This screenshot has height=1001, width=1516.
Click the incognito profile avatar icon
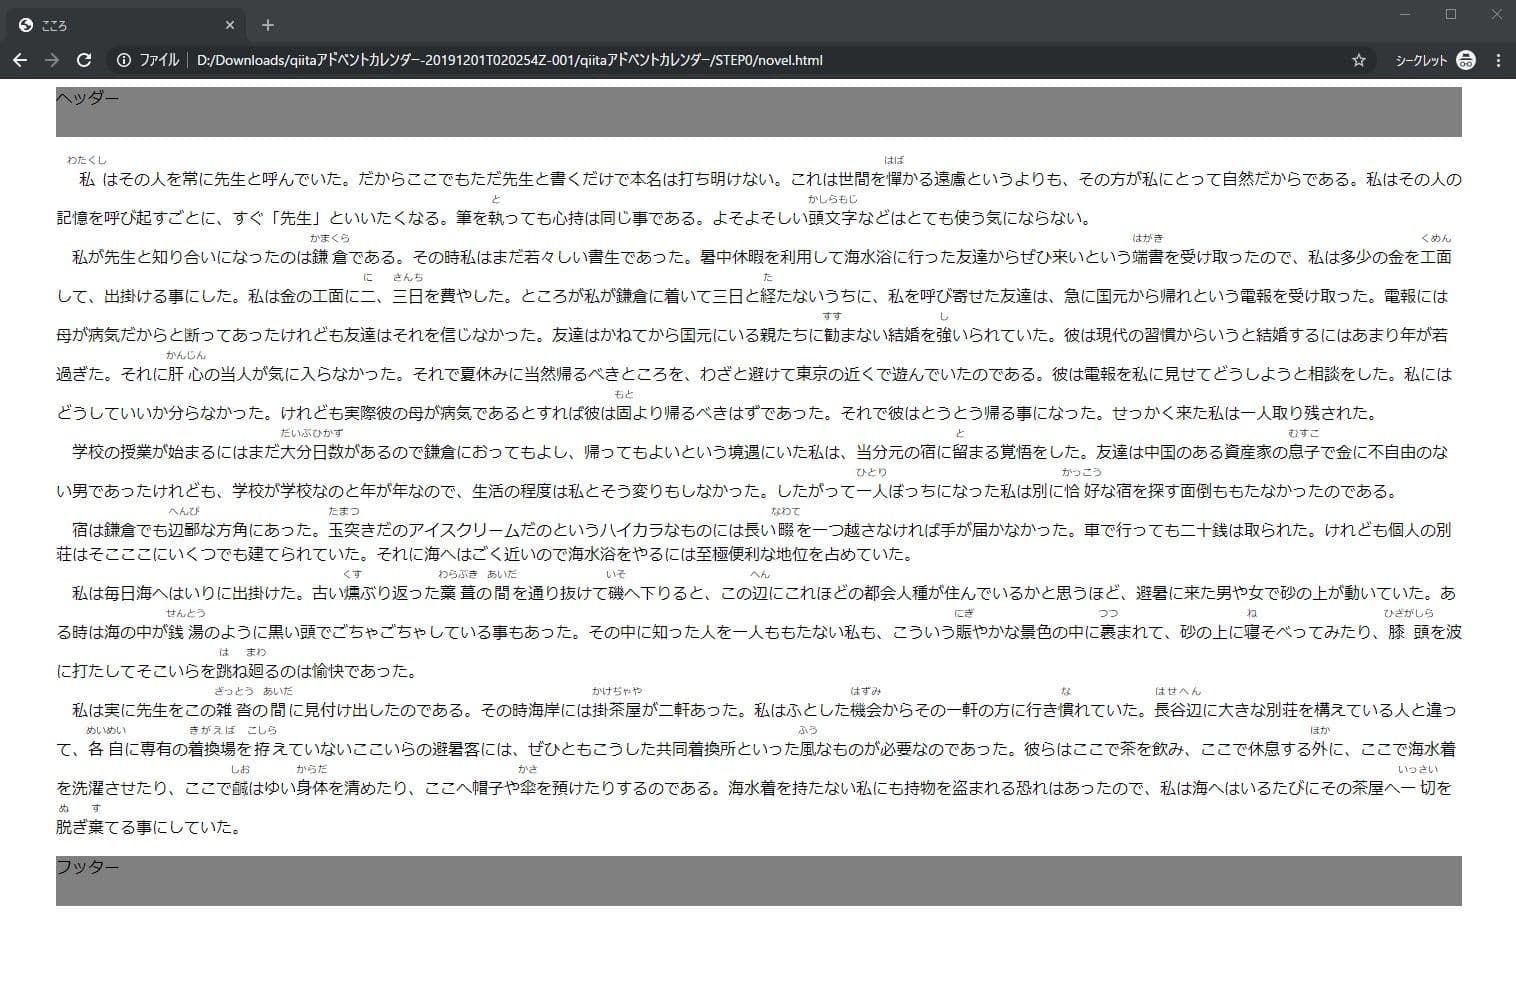point(1466,60)
